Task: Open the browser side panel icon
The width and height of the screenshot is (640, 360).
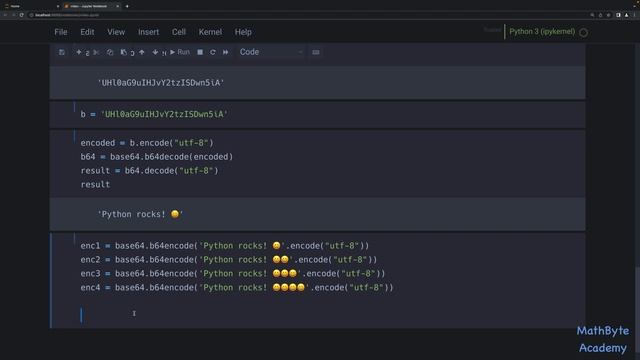Action: (x=618, y=15)
